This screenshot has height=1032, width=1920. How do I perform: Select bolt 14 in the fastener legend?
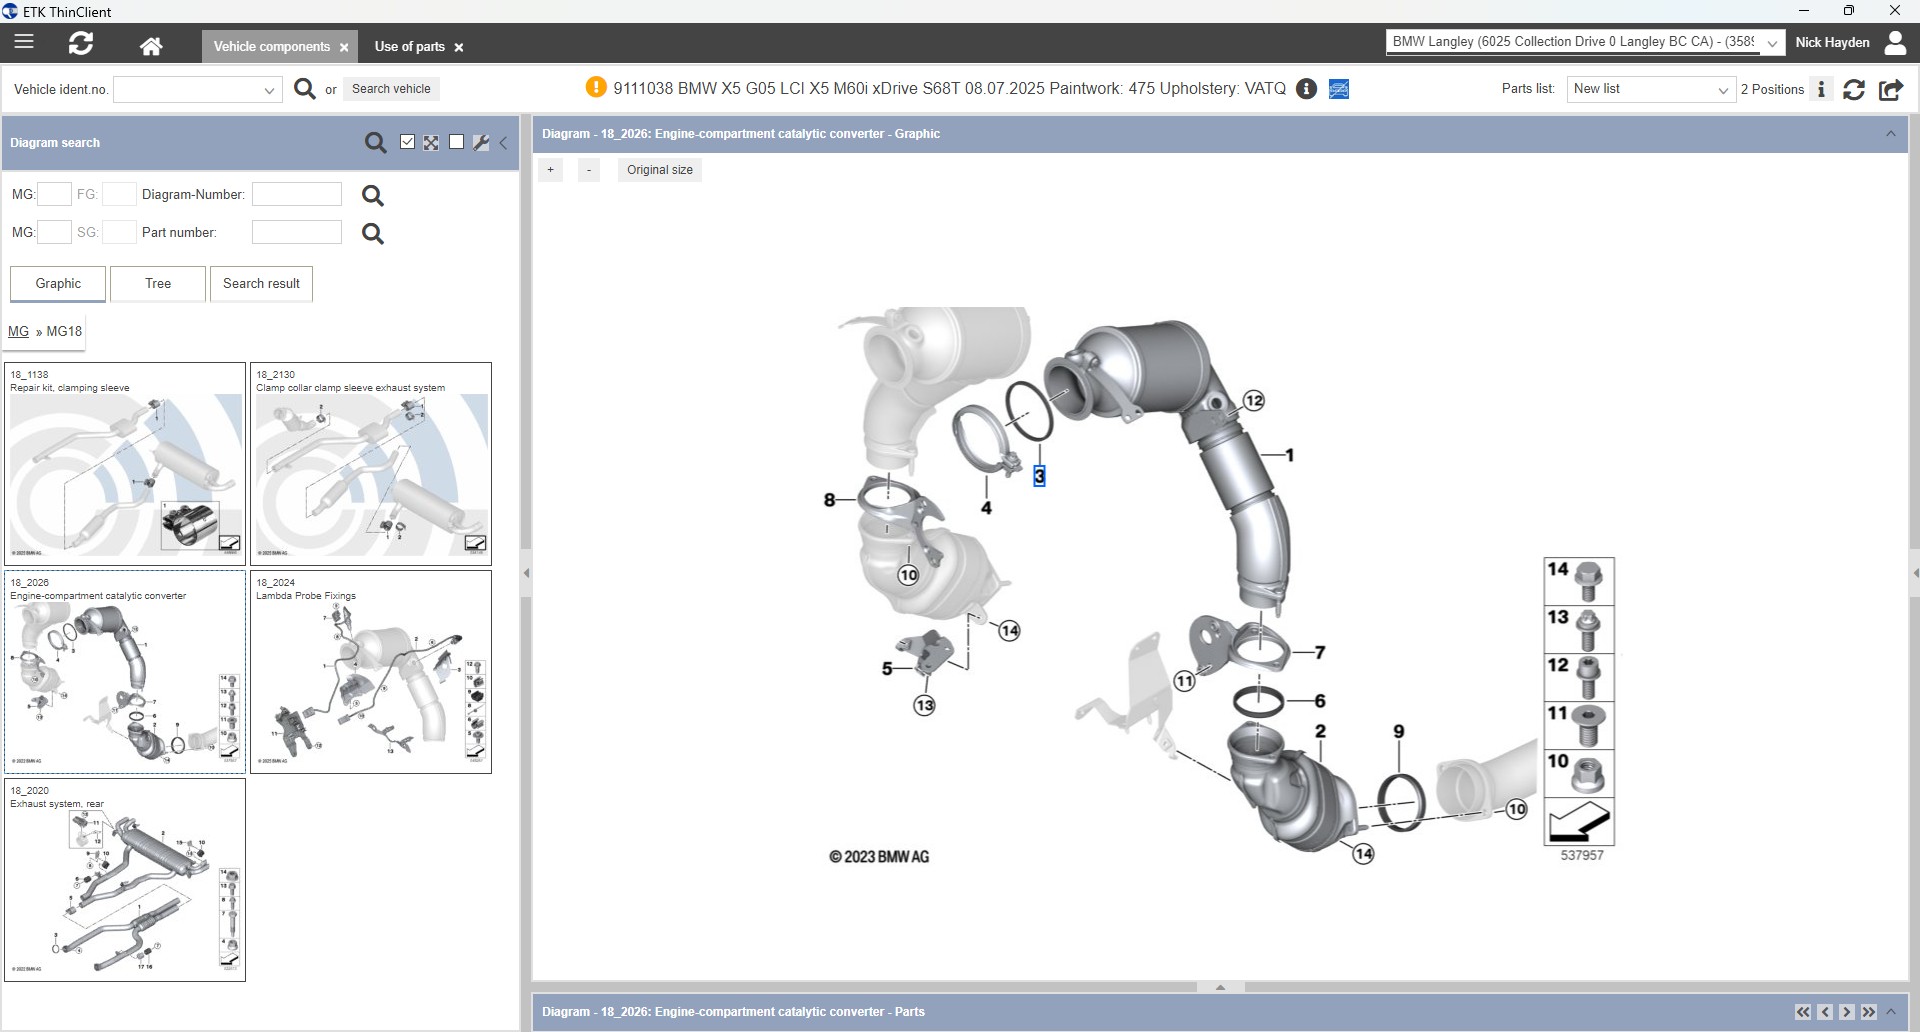1579,581
